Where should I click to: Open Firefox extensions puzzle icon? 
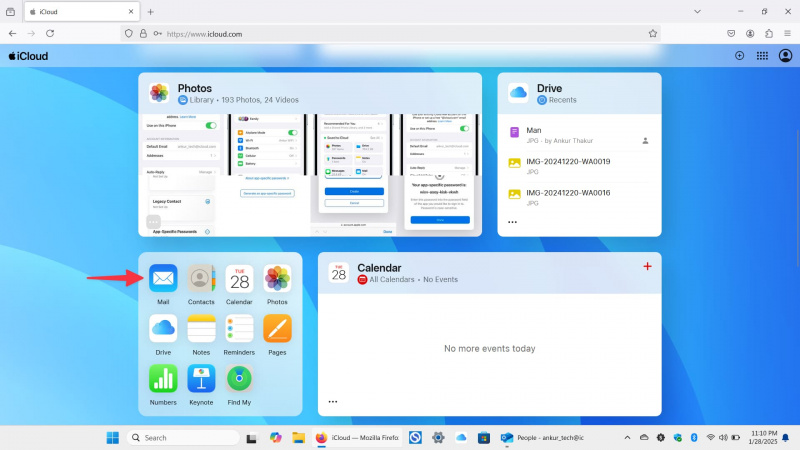click(769, 34)
